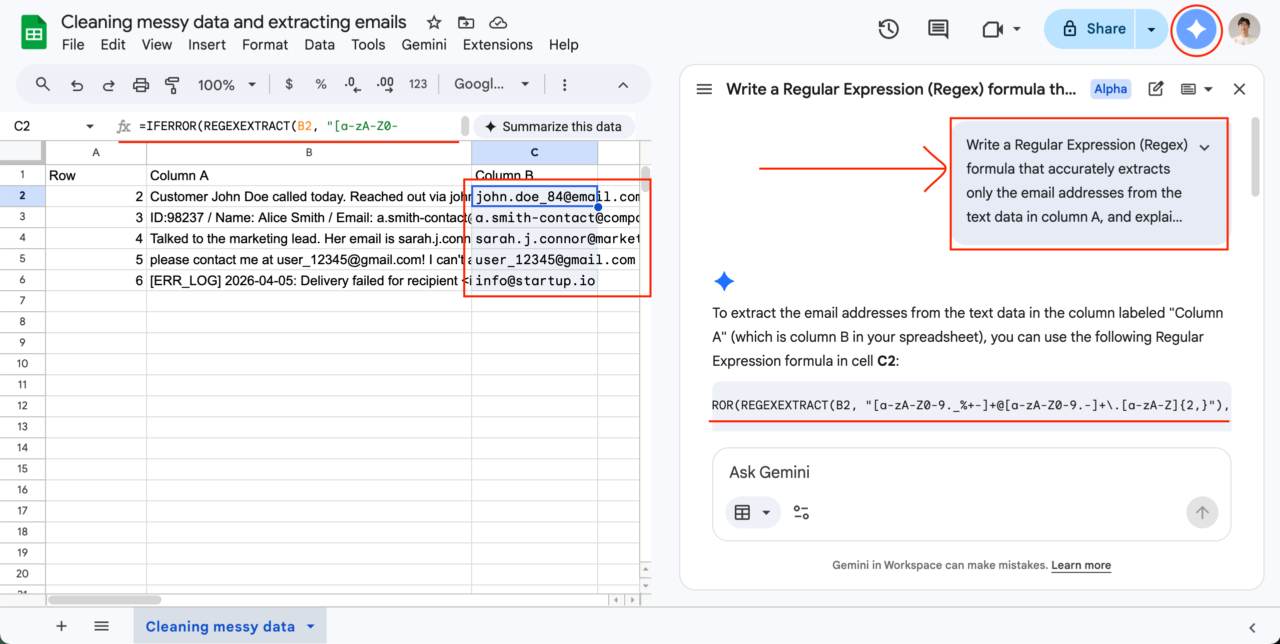
Task: Select the 'Column A' header cell
Action: click(x=309, y=175)
